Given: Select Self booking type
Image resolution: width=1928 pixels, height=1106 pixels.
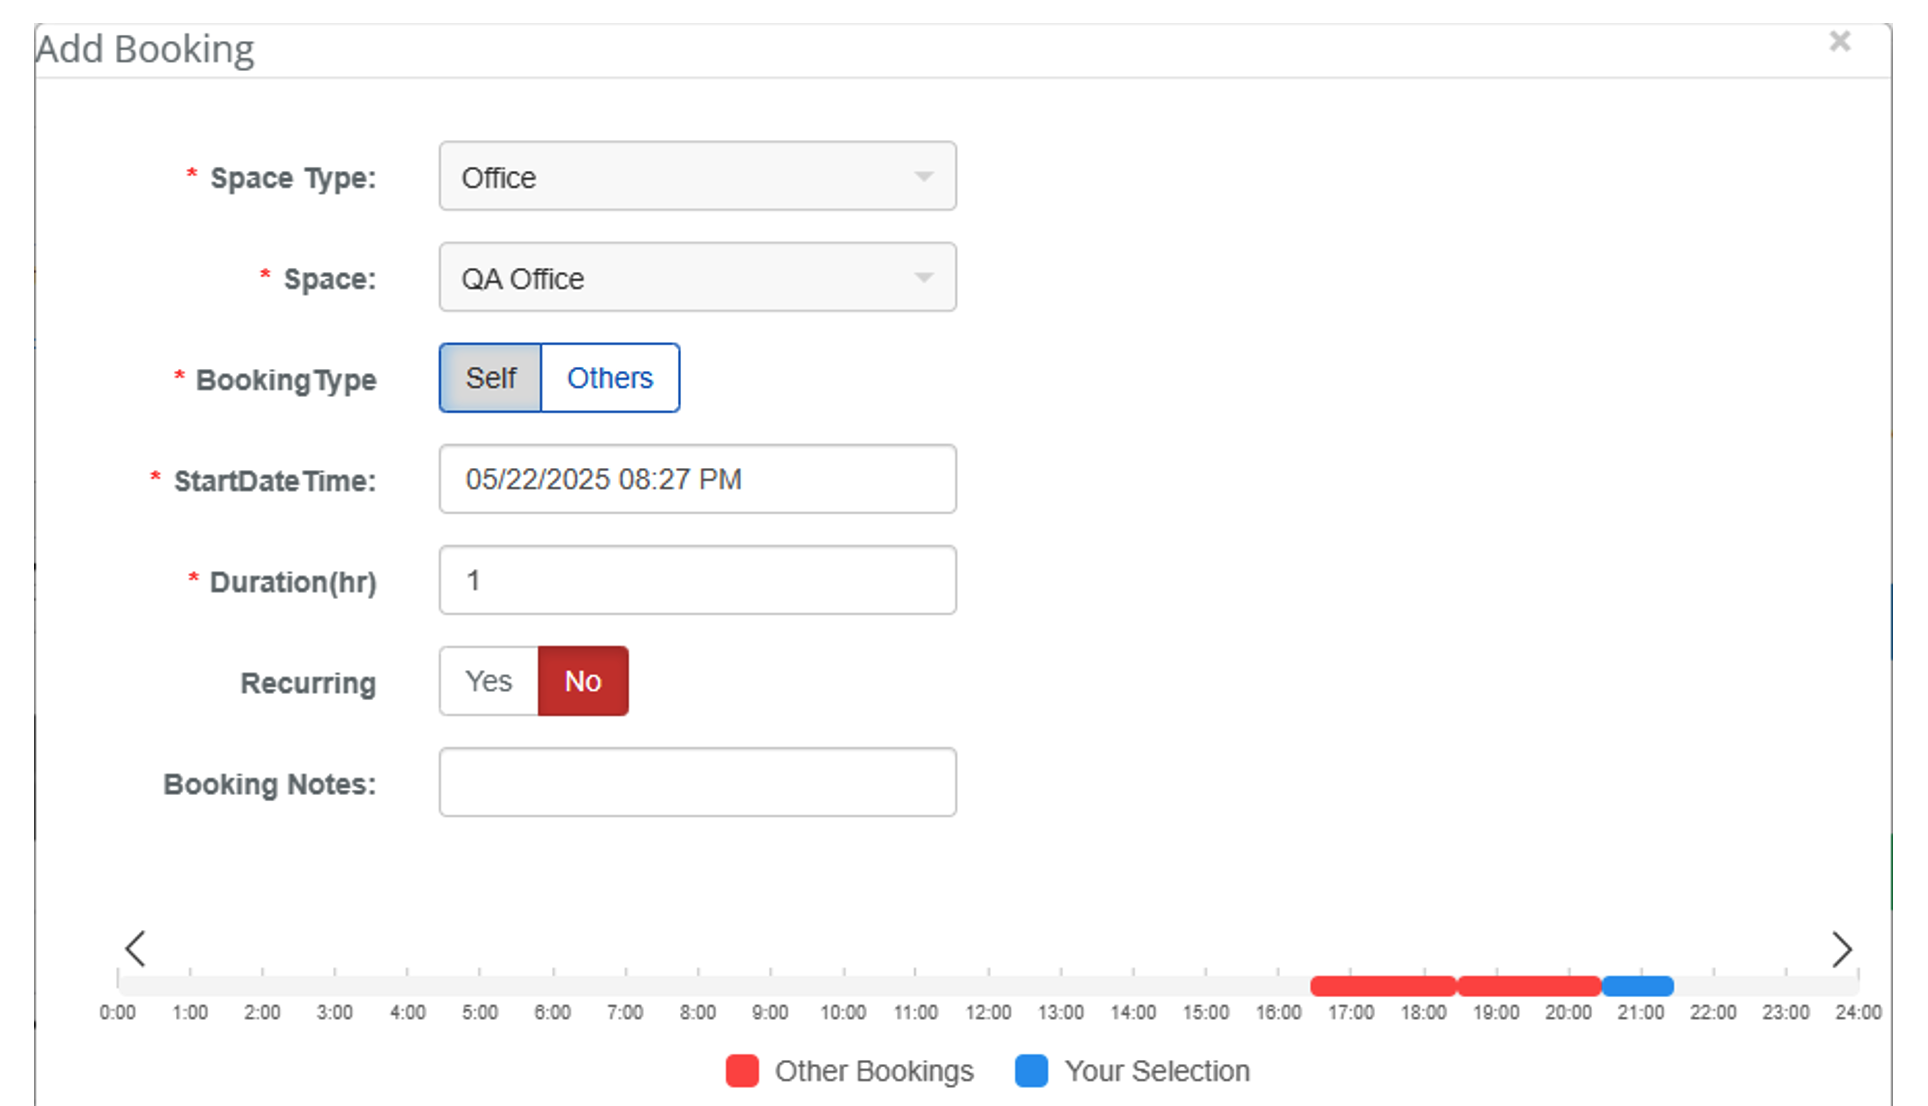Looking at the screenshot, I should pos(490,378).
